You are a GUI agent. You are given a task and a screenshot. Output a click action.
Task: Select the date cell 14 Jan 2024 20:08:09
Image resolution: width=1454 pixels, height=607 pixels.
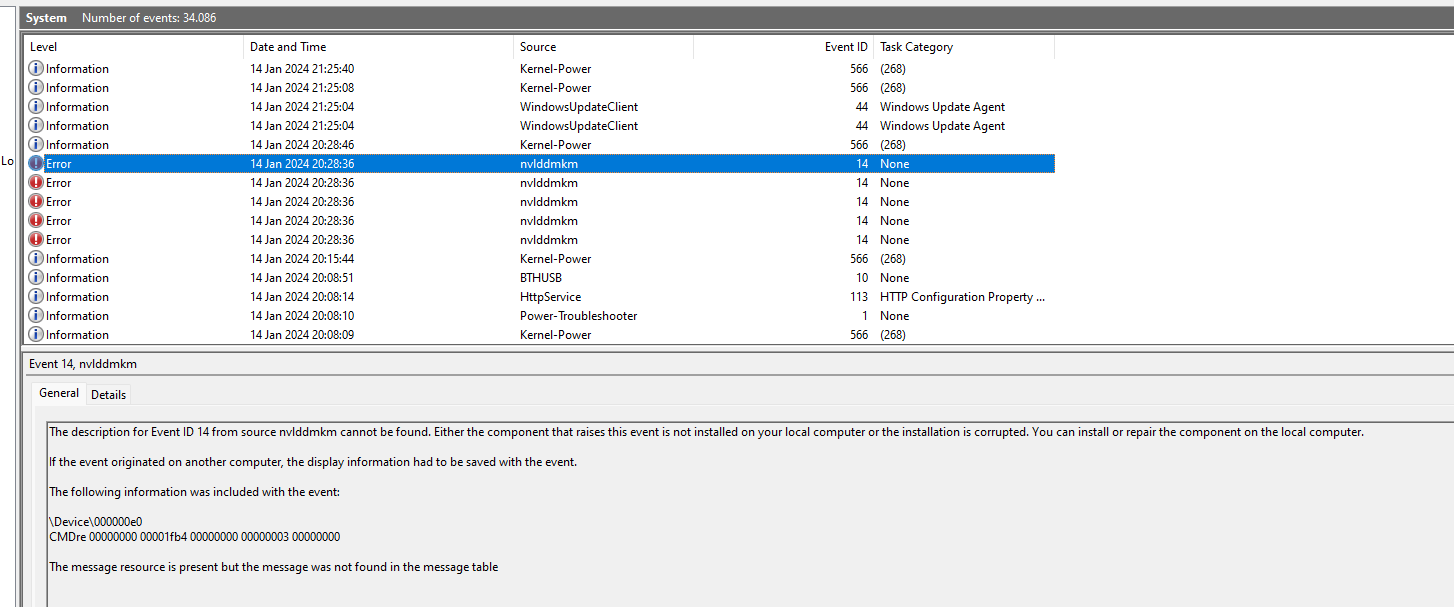[x=302, y=335]
